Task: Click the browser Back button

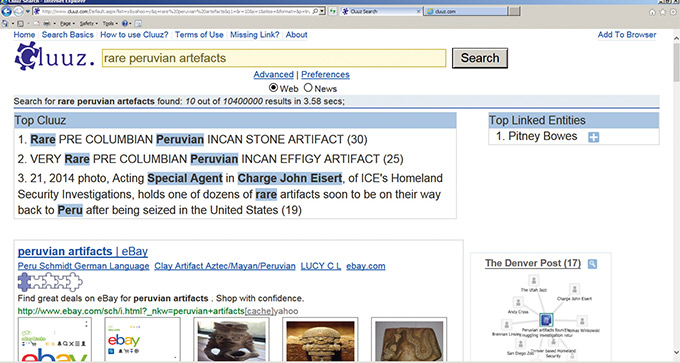Action: (6, 11)
